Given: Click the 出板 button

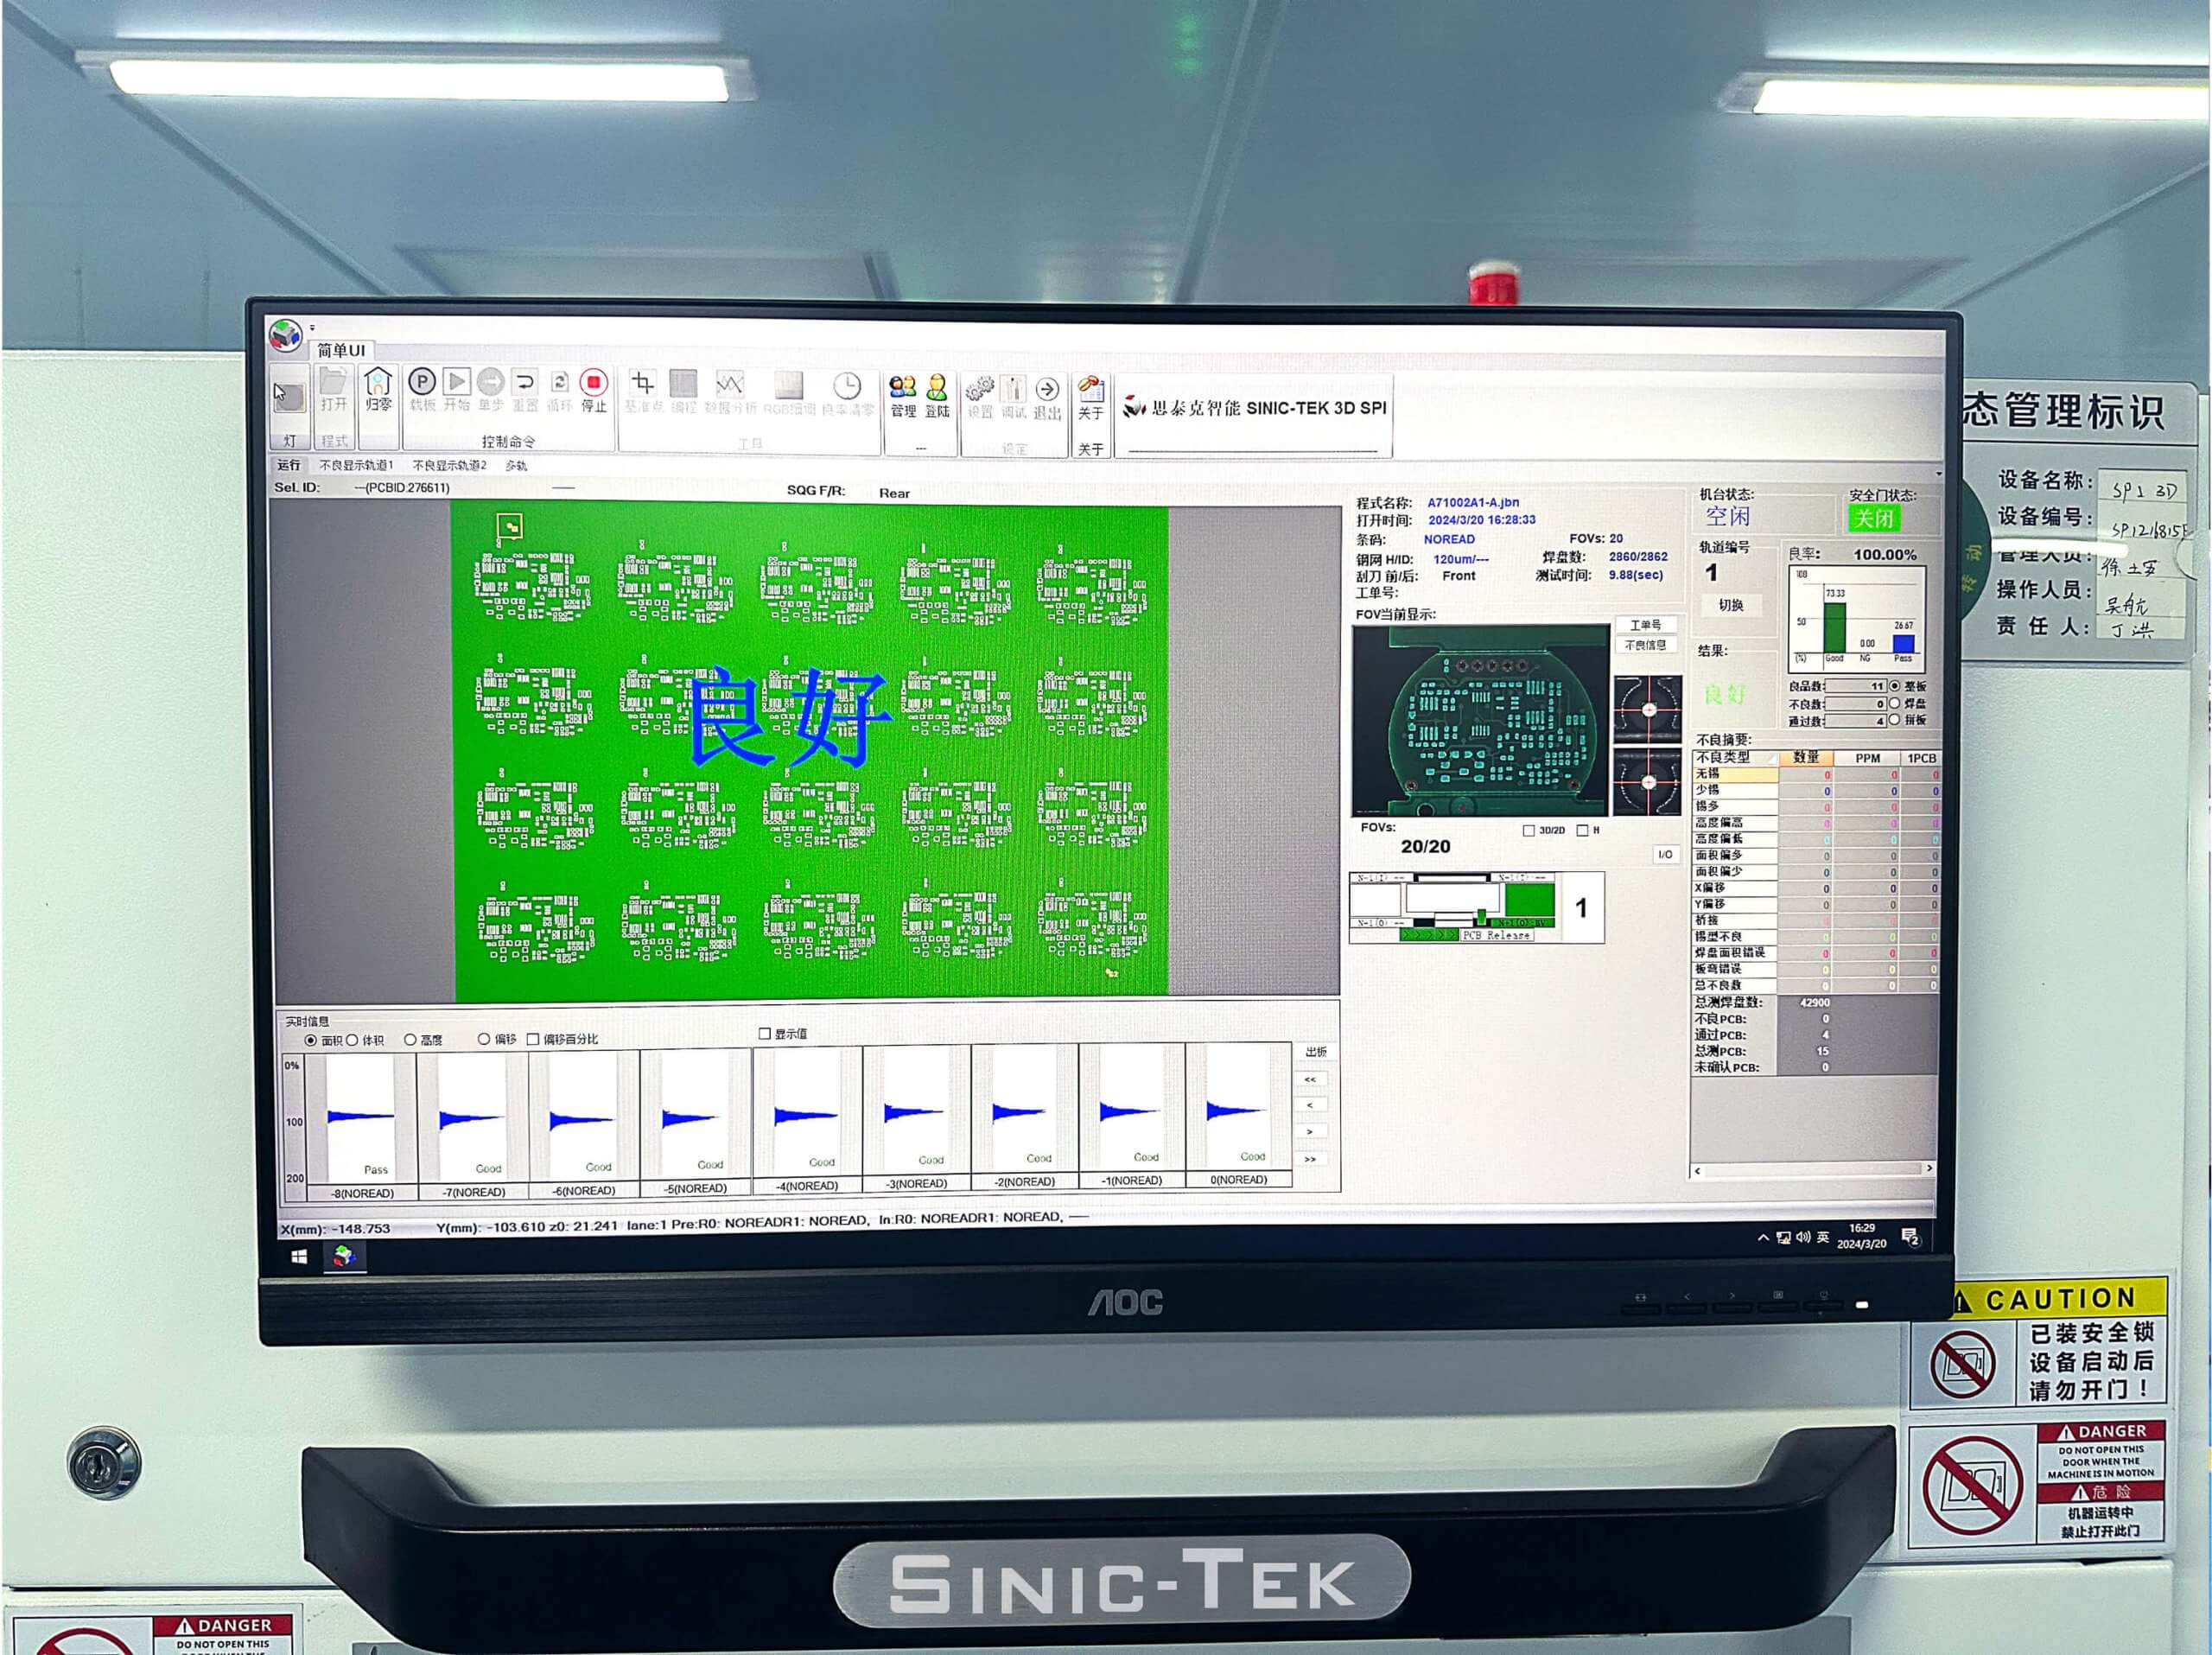Looking at the screenshot, I should click(1316, 1052).
